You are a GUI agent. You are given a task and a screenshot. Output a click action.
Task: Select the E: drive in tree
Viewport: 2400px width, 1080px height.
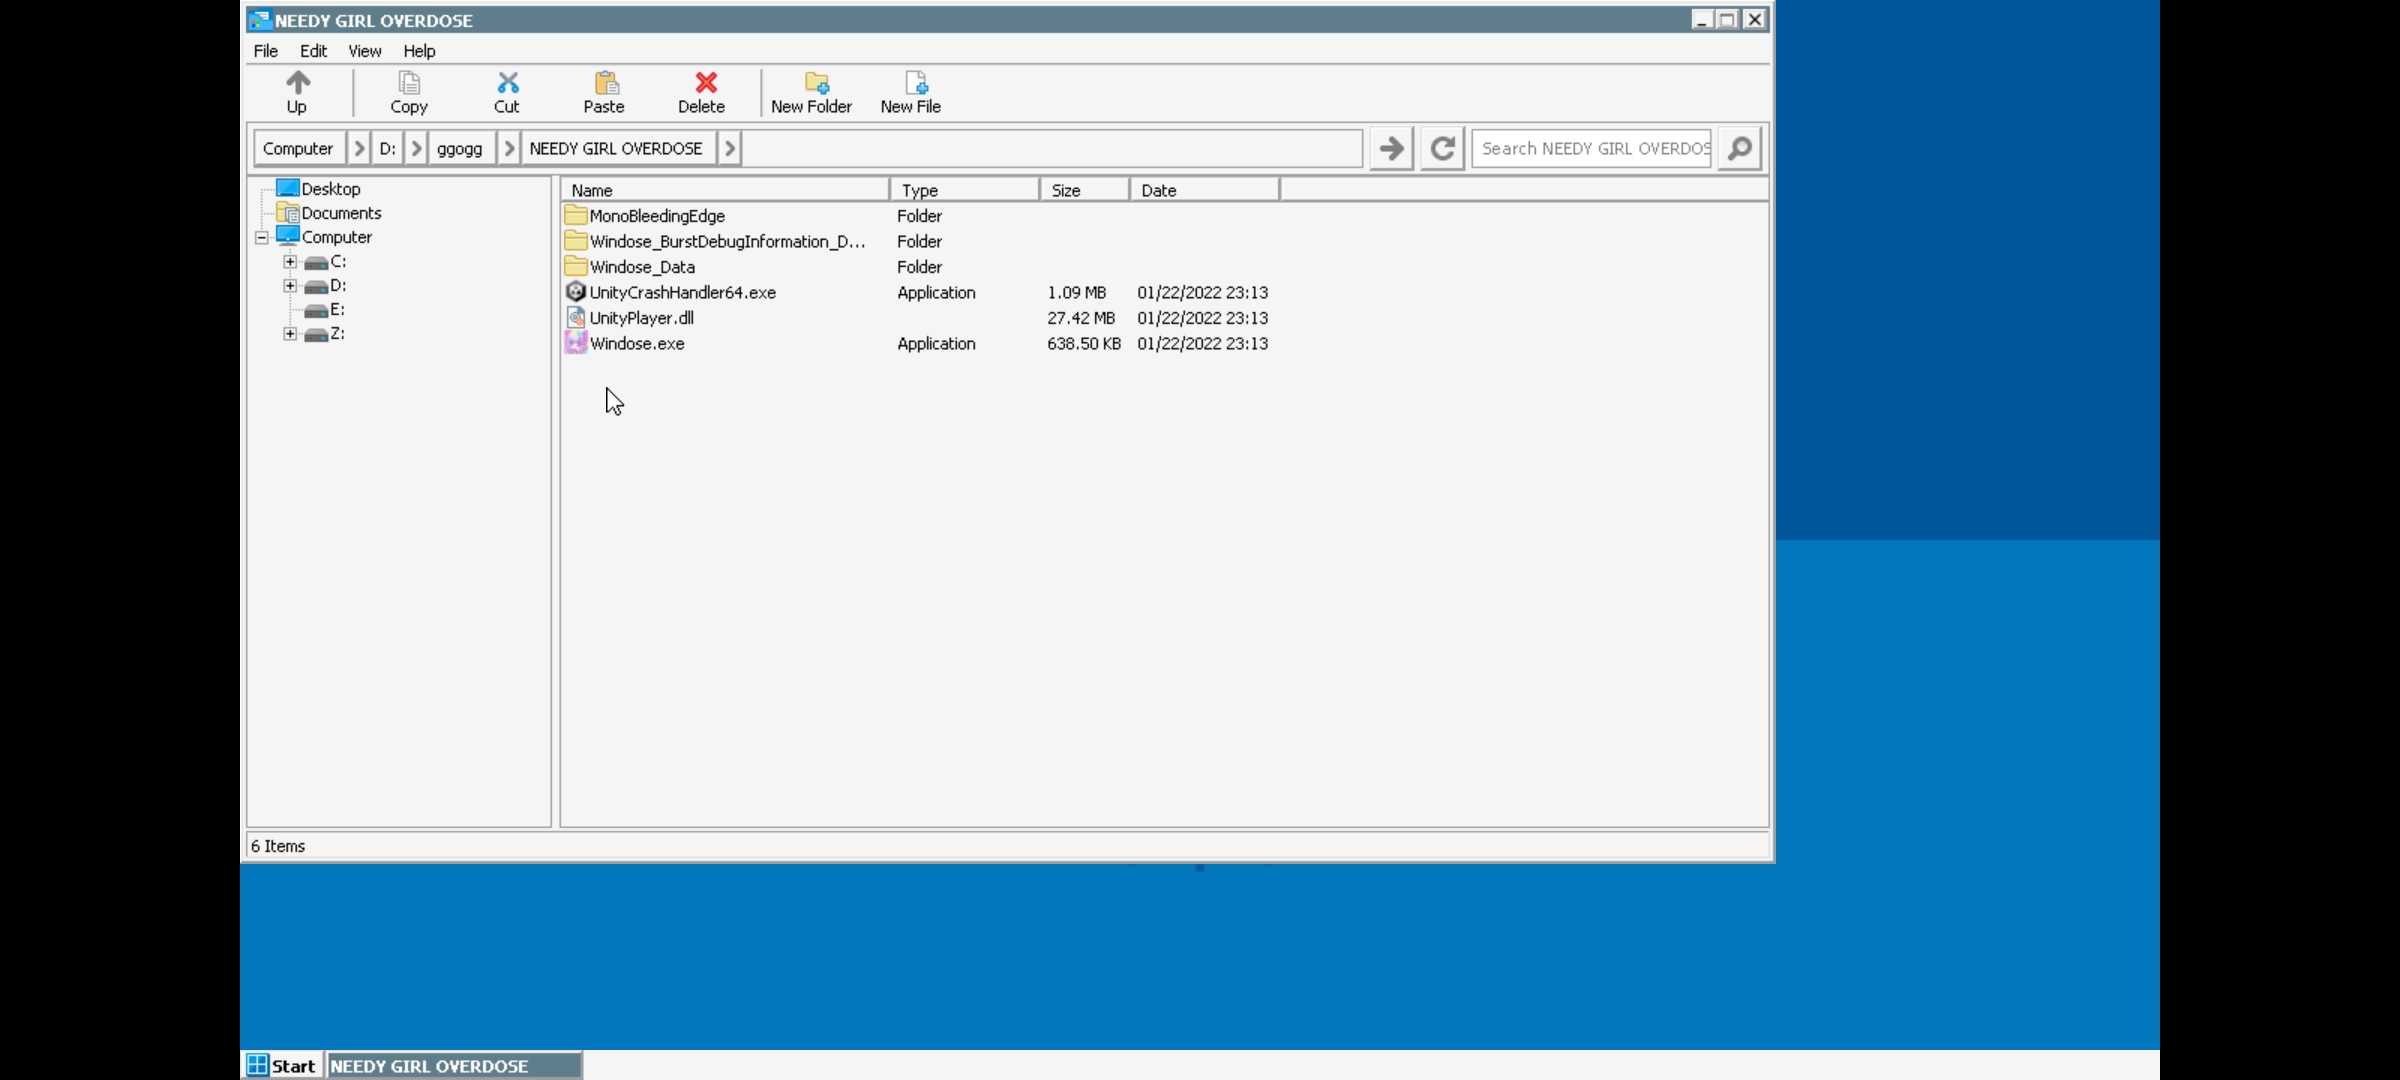(337, 309)
